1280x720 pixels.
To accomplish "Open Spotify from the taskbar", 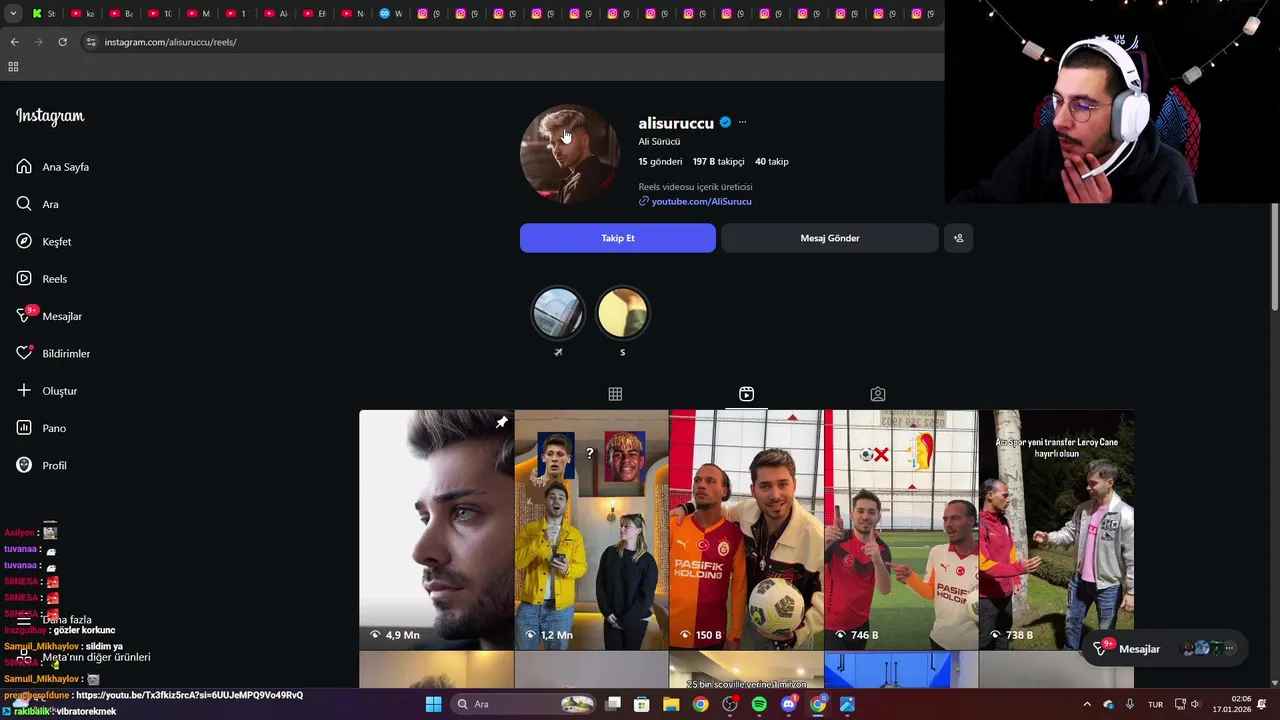I will [759, 704].
